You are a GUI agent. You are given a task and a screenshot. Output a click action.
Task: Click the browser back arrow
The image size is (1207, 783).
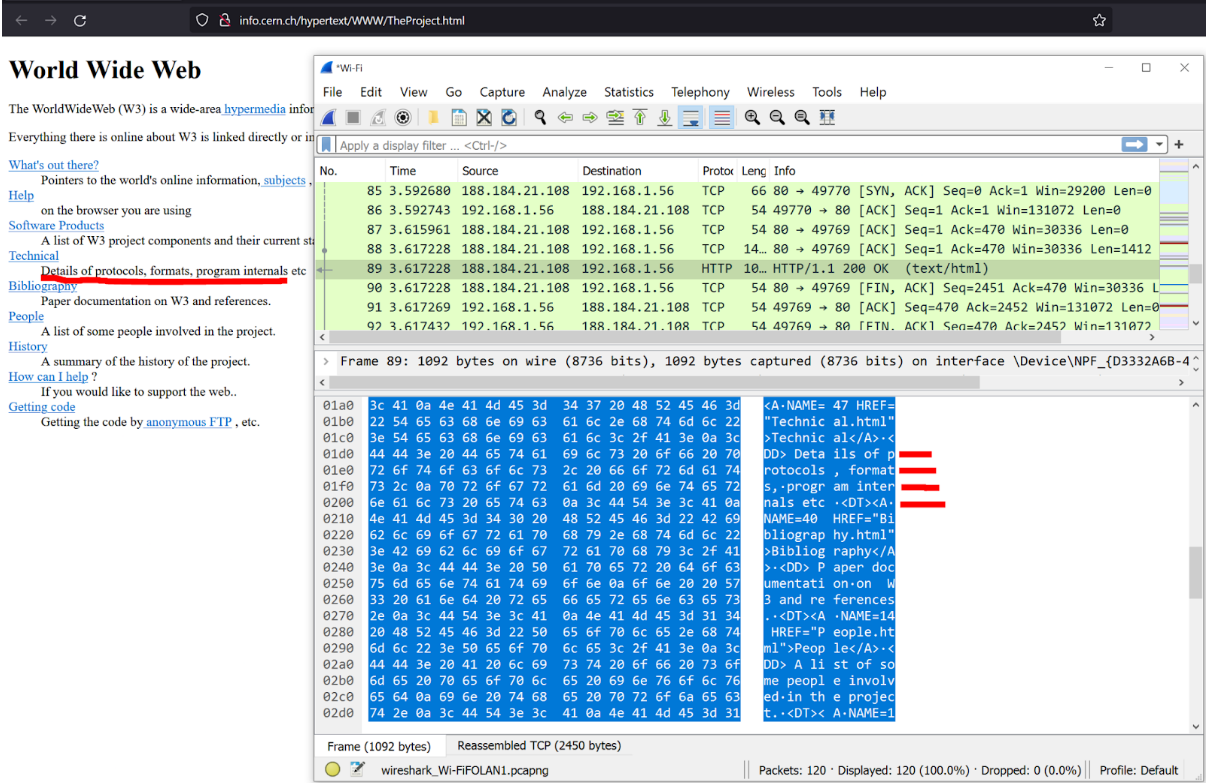pos(22,20)
